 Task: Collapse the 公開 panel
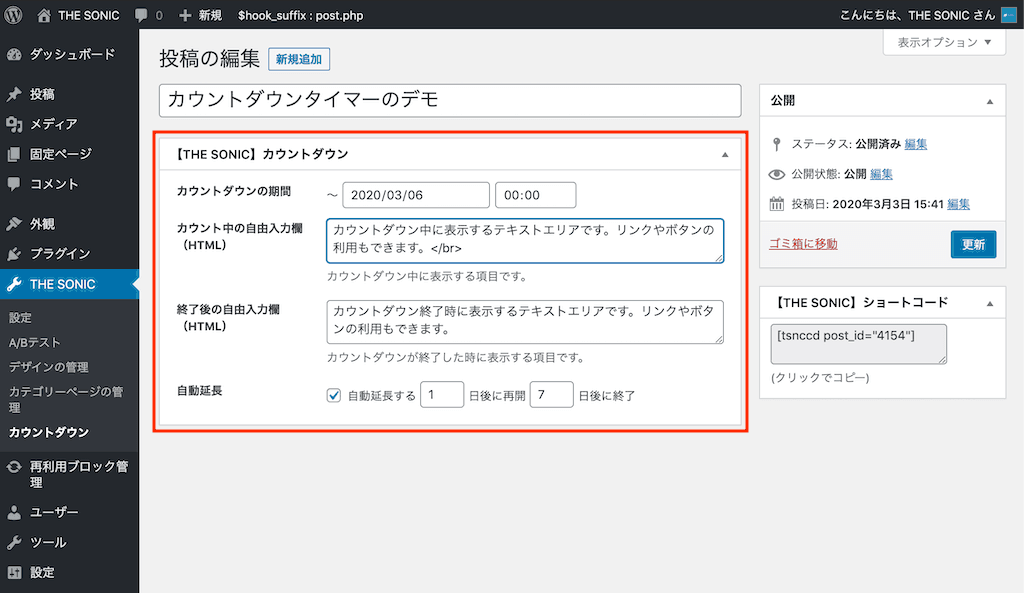(990, 101)
